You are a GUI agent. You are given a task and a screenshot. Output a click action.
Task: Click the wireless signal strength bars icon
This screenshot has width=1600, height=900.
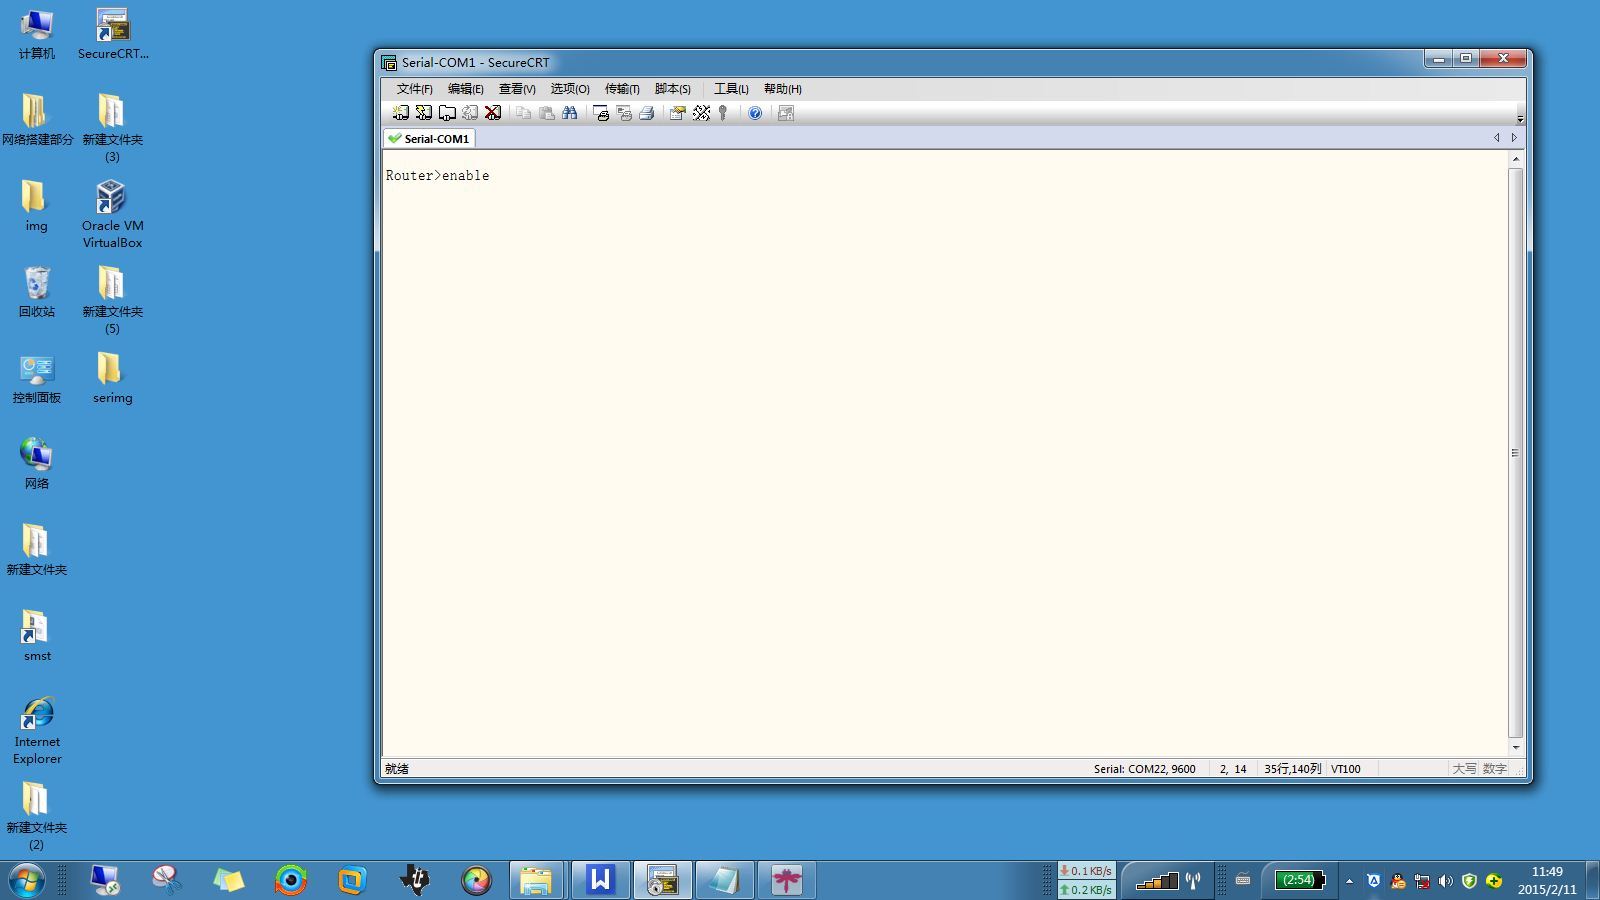point(1157,881)
